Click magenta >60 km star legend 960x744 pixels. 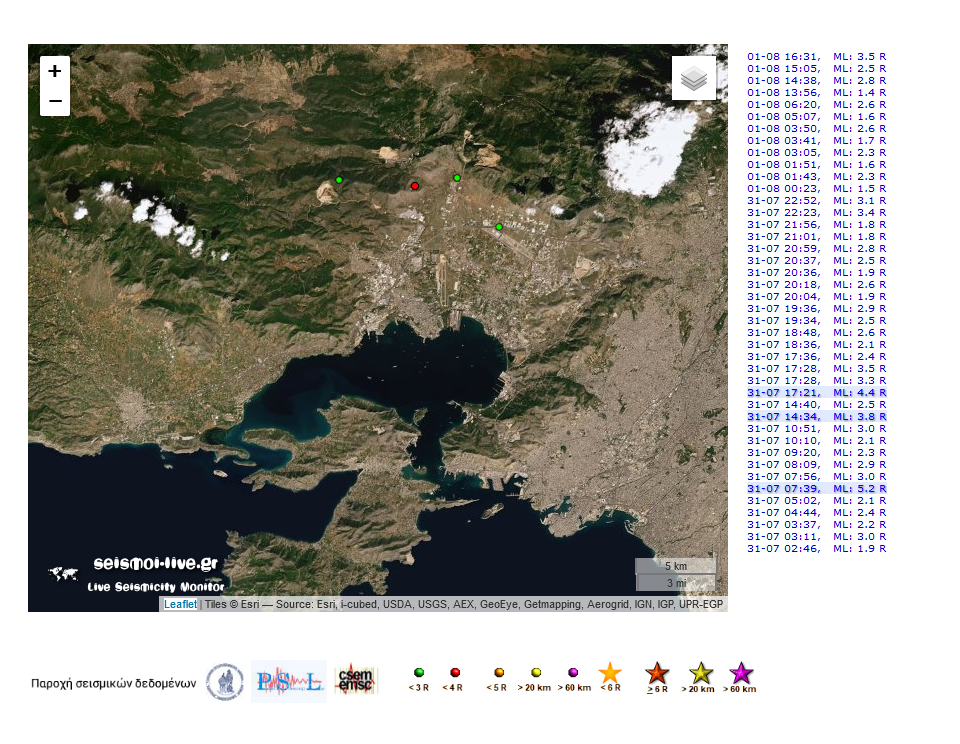pyautogui.click(x=741, y=673)
